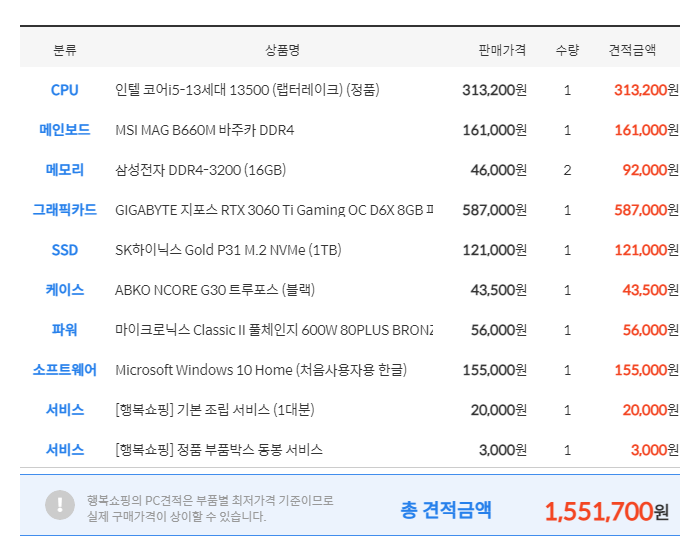Click the 분류 column header
This screenshot has width=700, height=556.
pyautogui.click(x=65, y=50)
